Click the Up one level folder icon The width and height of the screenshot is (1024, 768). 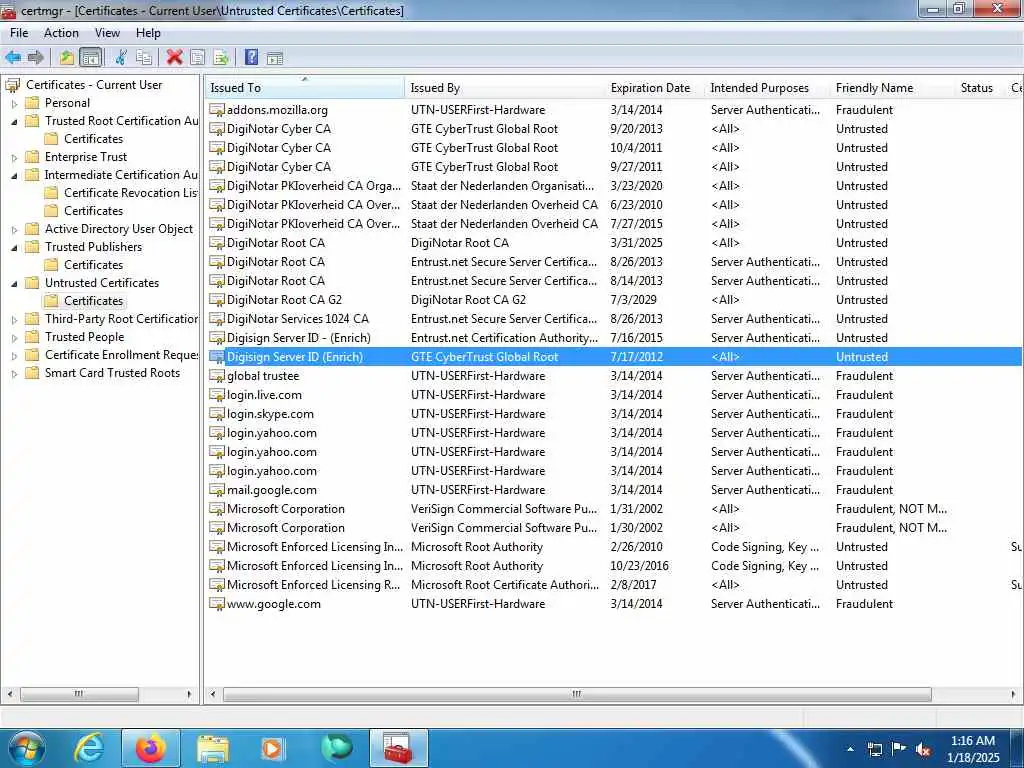(67, 57)
